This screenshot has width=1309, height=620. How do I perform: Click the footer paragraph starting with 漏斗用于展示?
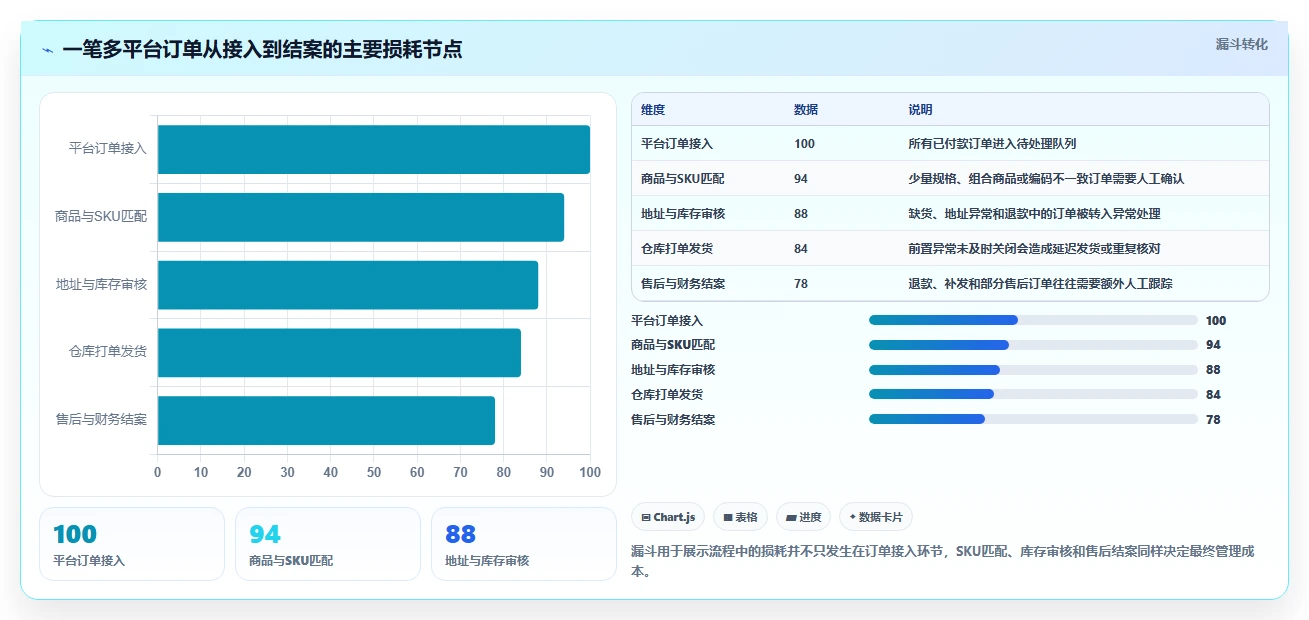click(x=943, y=562)
